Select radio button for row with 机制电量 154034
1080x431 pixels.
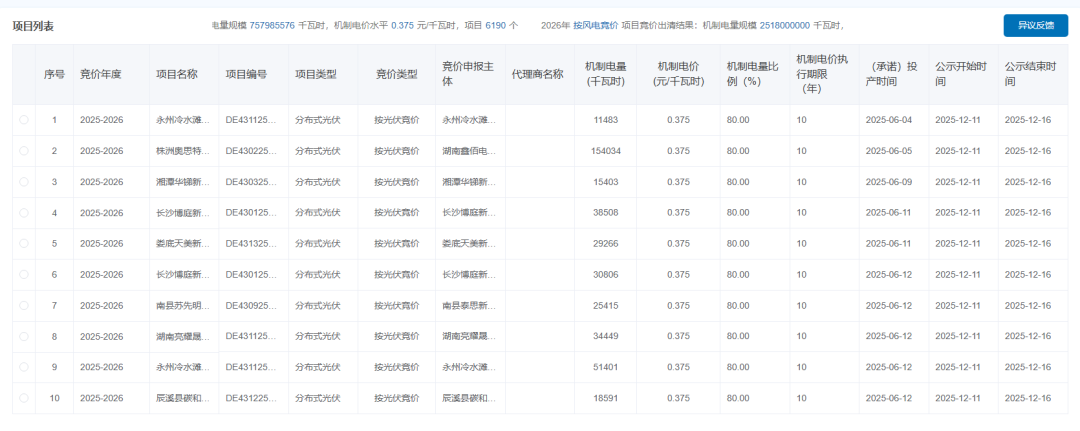point(24,151)
